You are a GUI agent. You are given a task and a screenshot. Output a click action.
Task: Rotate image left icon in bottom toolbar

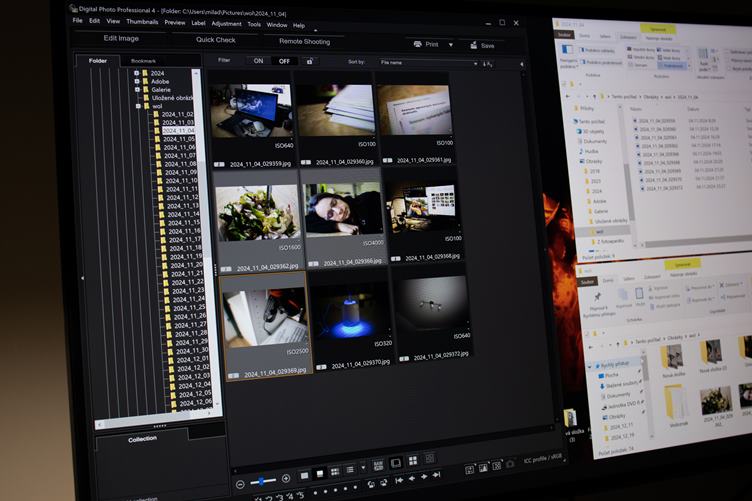coord(371,485)
